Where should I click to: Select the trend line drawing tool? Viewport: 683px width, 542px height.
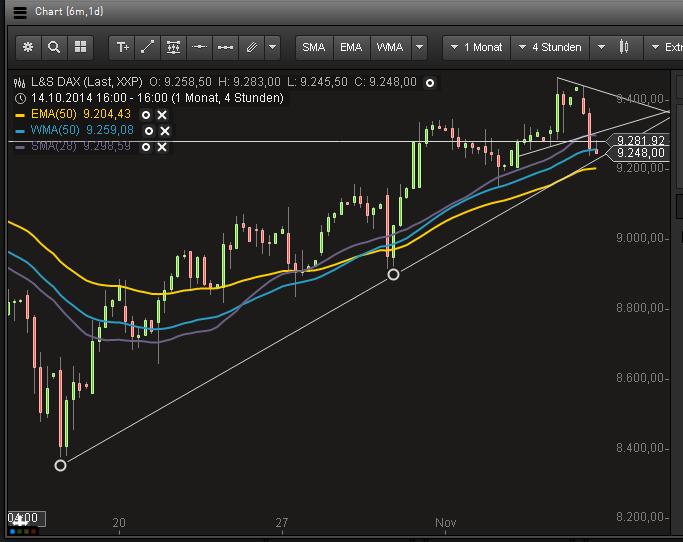148,47
